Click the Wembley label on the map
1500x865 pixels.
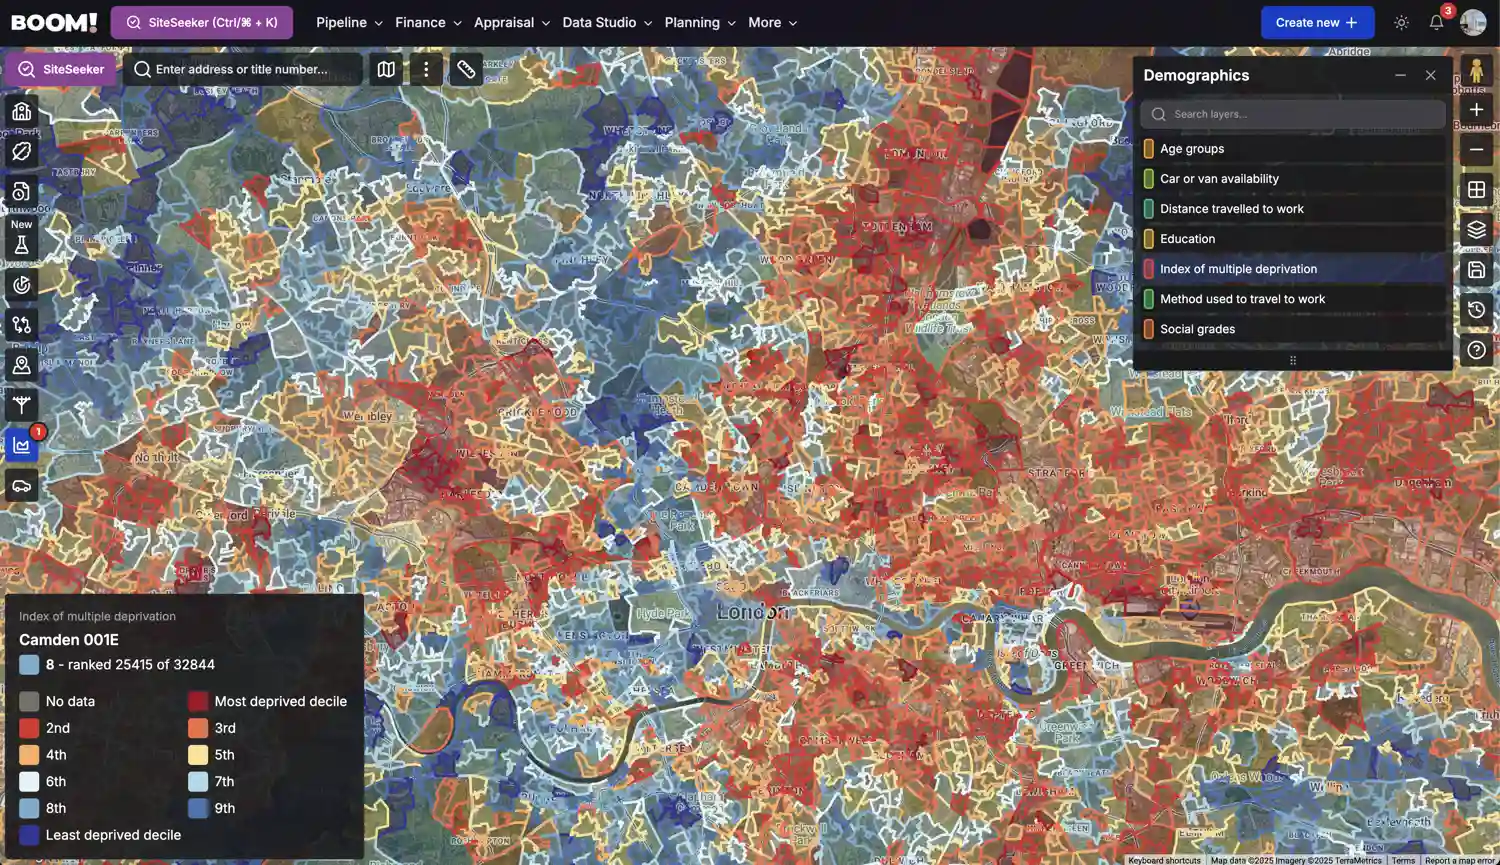368,416
